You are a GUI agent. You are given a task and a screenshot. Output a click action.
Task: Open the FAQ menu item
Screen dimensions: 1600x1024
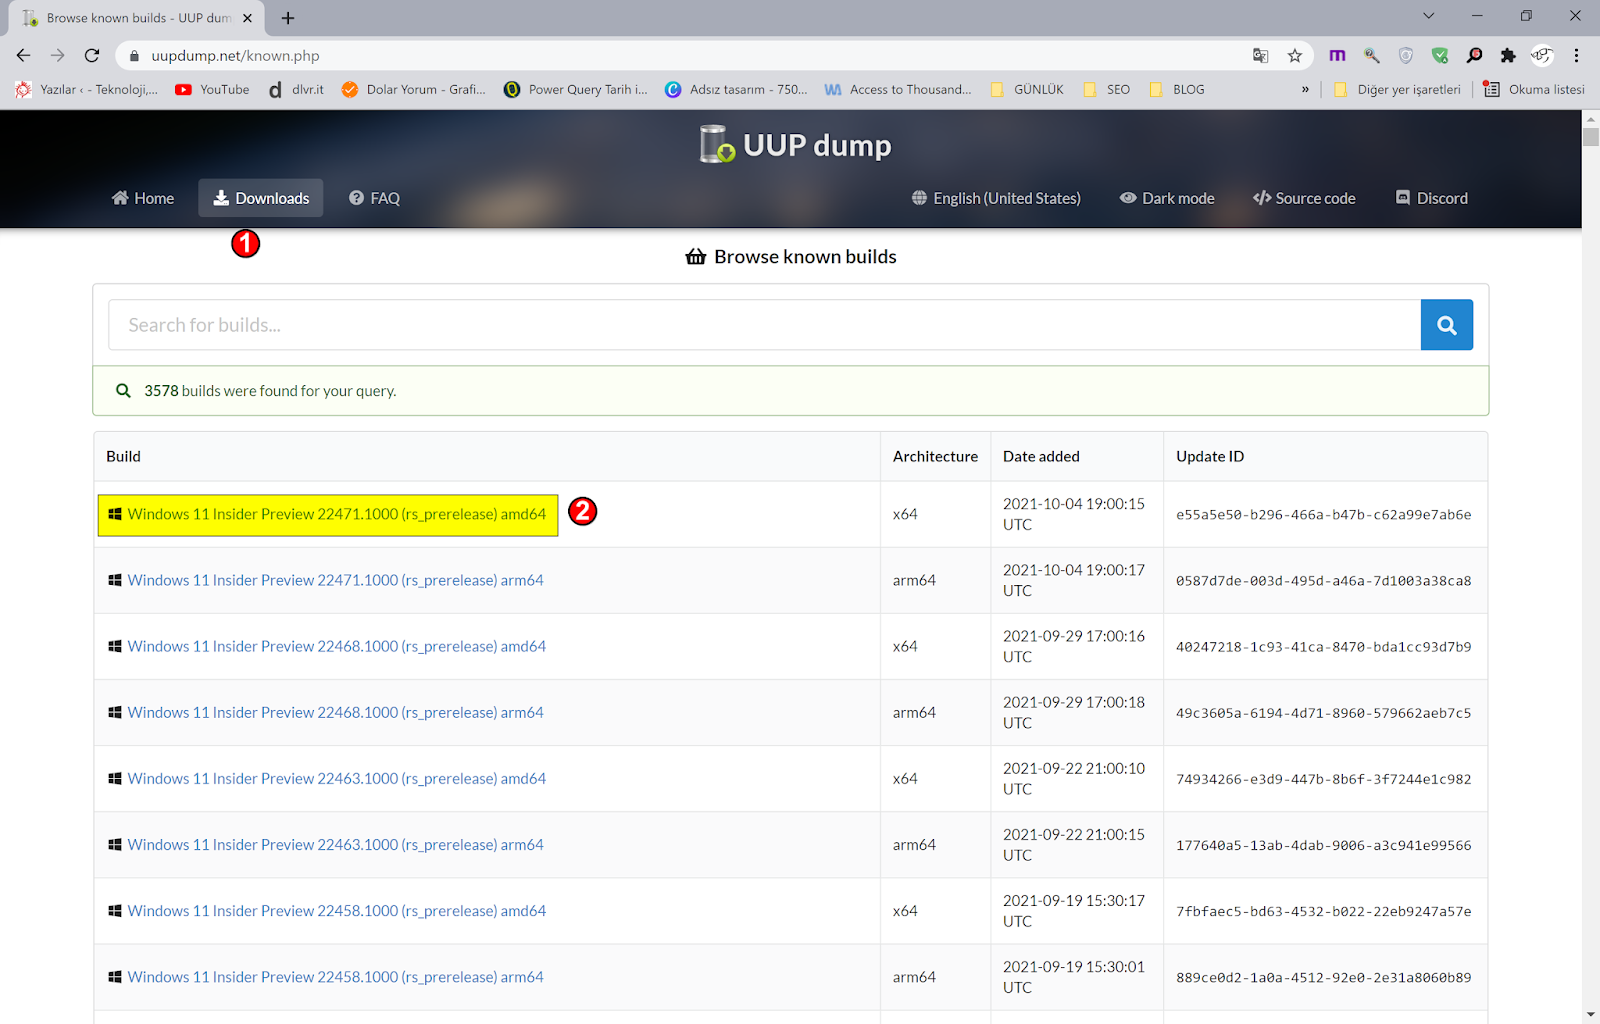(374, 198)
